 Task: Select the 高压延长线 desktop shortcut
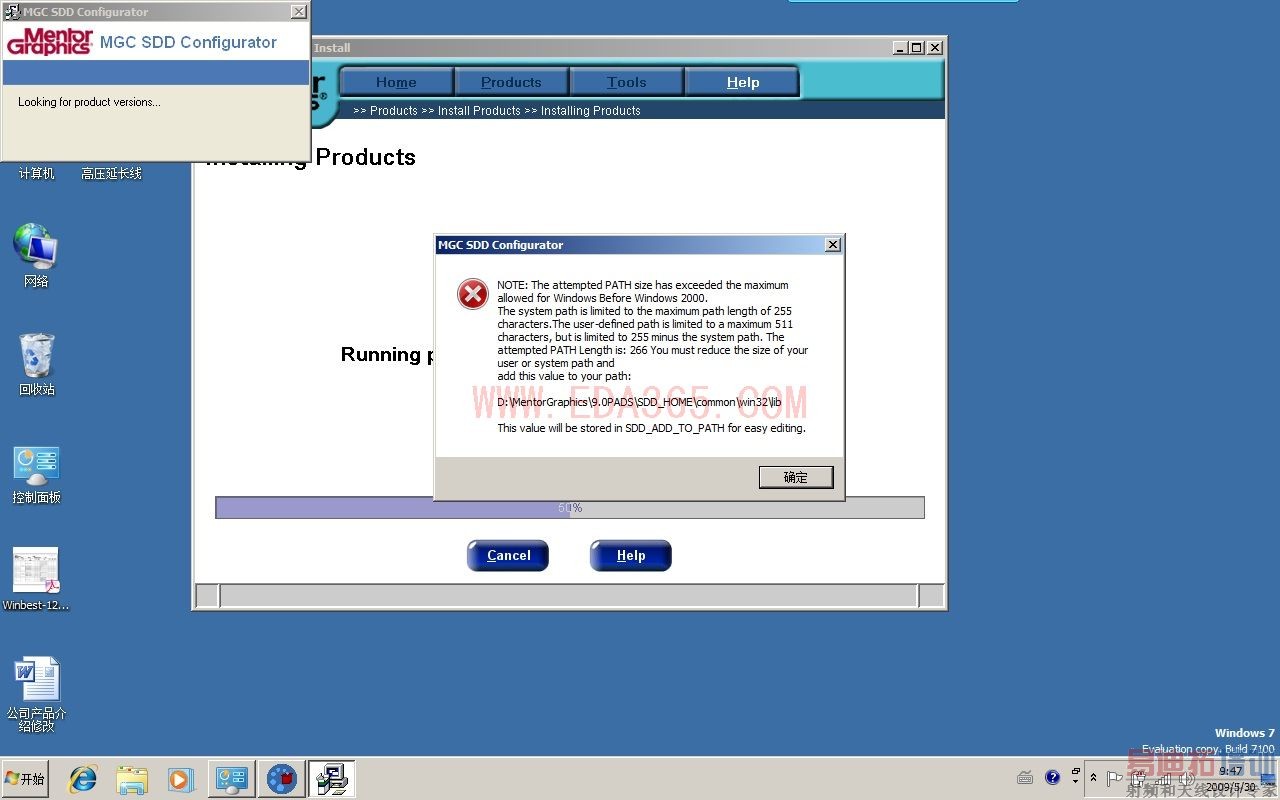pos(111,173)
